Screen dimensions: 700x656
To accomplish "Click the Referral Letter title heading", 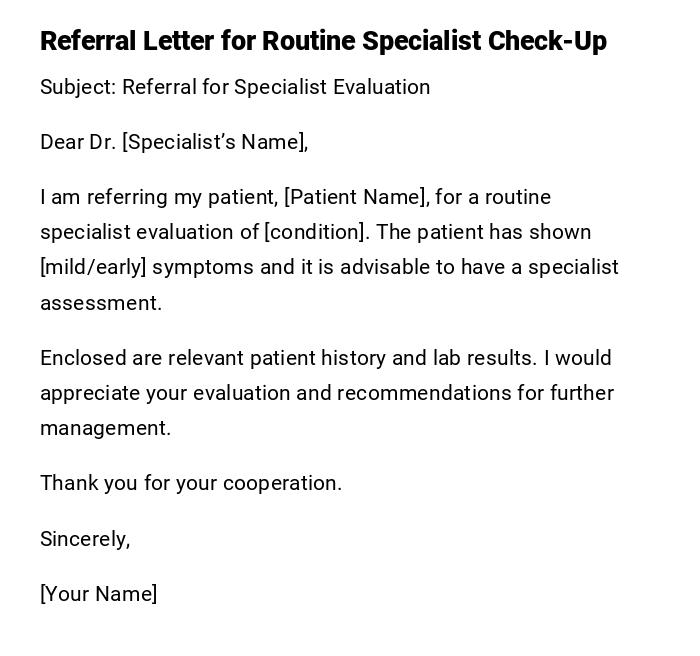I will tap(322, 41).
